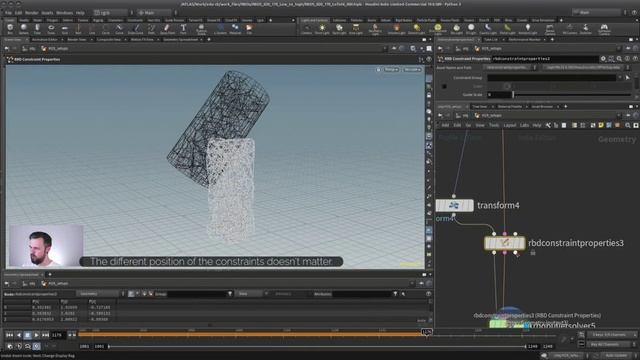Select the Circle shelf tool
Viewport: 640px width, 360px height.
pos(105,29)
